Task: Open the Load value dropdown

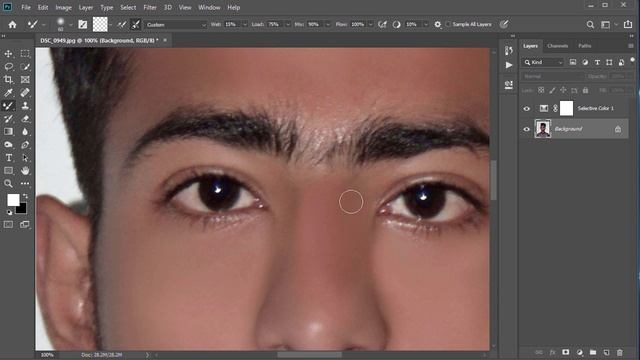Action: pos(288,24)
